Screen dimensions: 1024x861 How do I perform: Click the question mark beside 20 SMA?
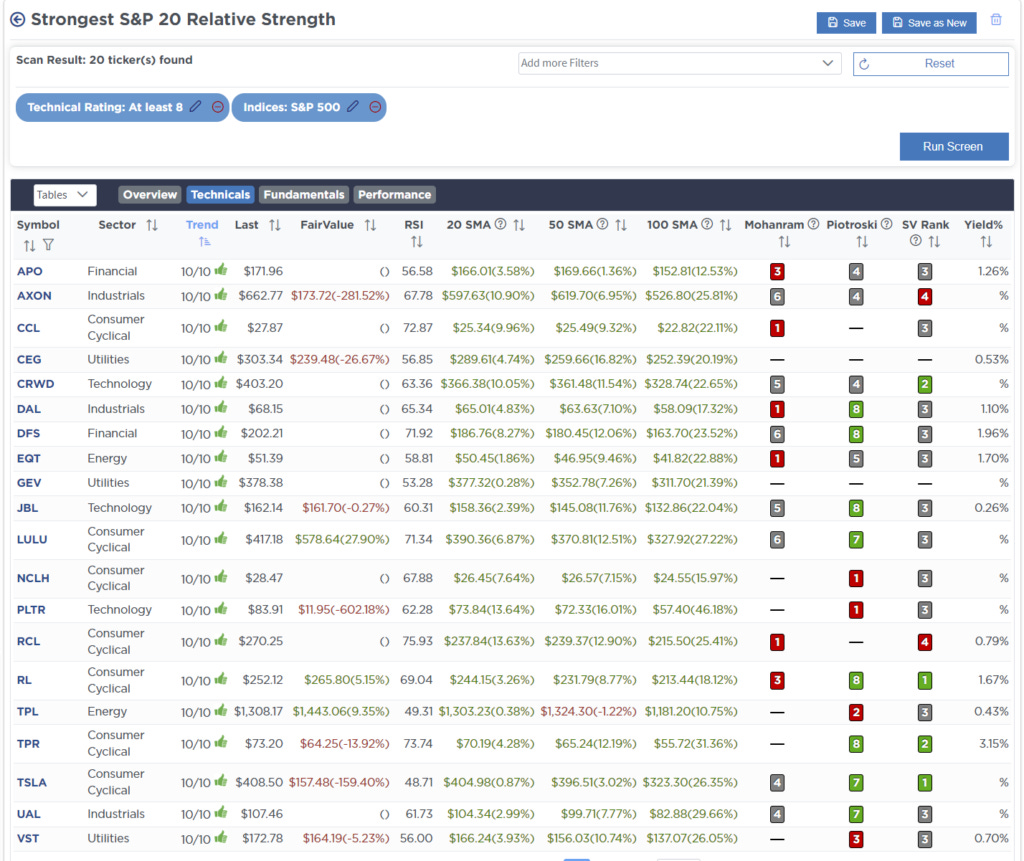(x=500, y=224)
